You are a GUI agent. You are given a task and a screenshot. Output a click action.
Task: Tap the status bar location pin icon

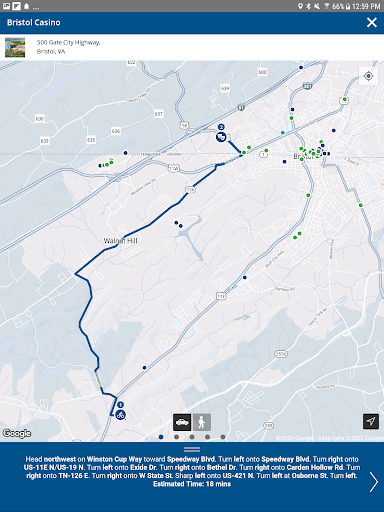click(300, 6)
